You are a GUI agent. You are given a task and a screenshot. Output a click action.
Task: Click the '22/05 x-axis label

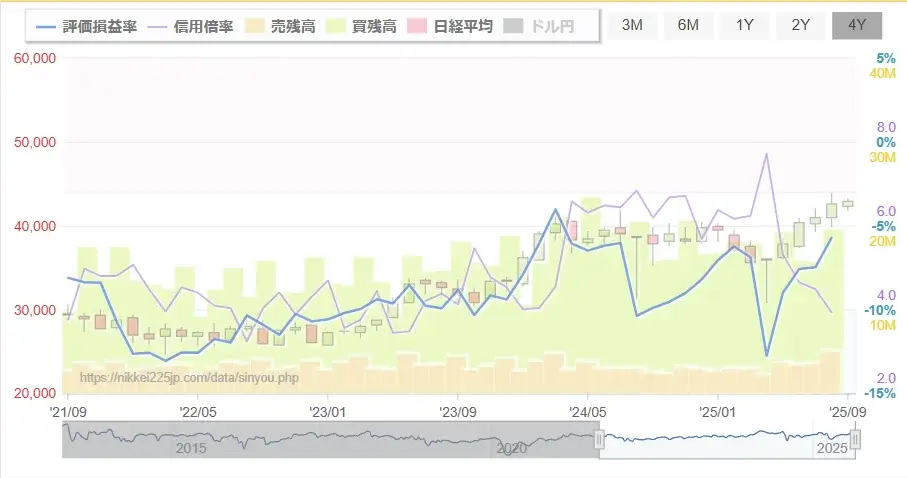(198, 412)
